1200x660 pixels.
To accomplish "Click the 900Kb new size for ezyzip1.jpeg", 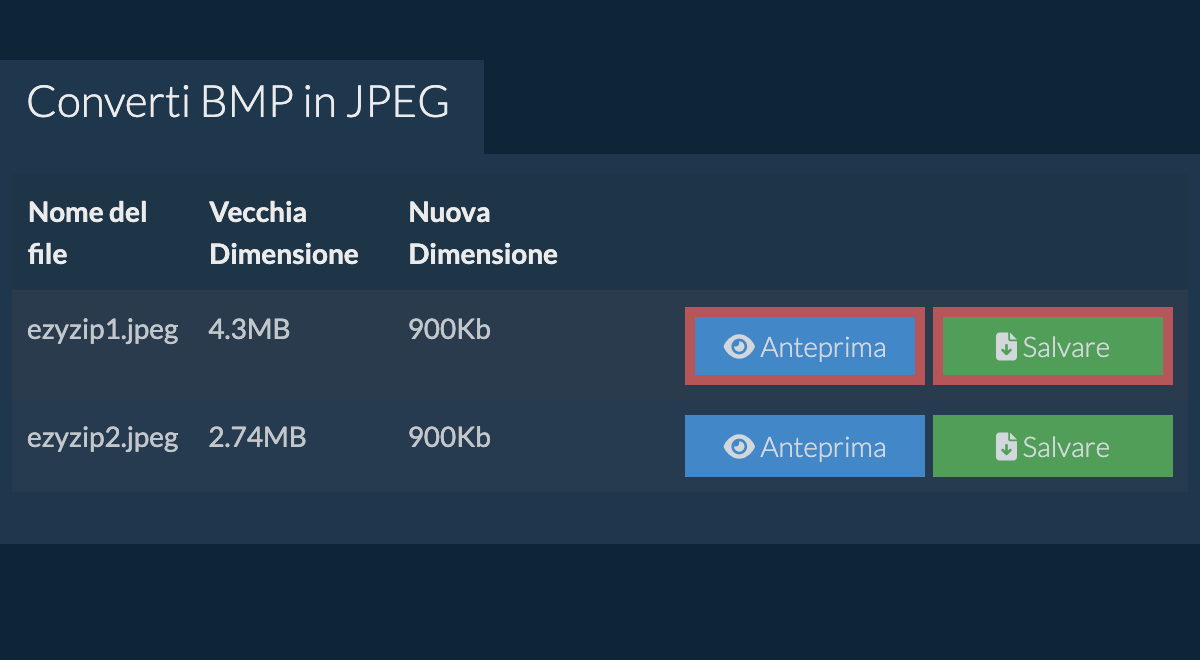I will (449, 330).
